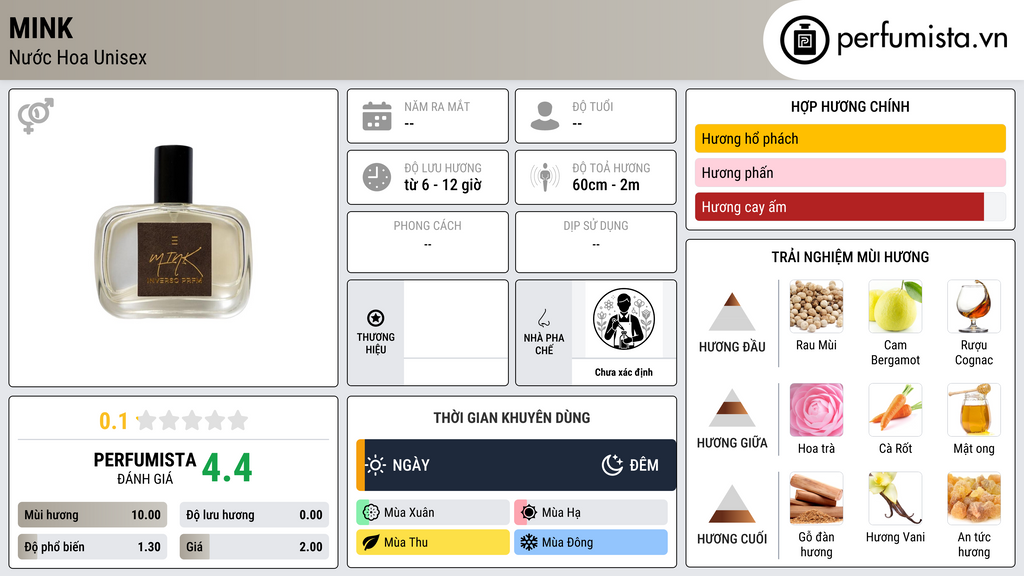
Task: Click the 60cm - 2m value
Action: click(x=606, y=185)
